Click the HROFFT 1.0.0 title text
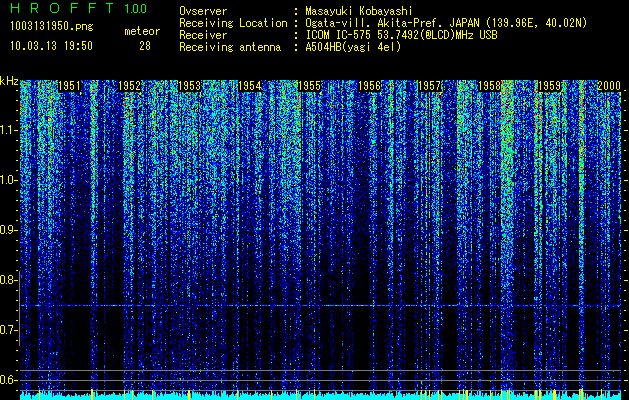This screenshot has width=629, height=400. click(x=78, y=8)
